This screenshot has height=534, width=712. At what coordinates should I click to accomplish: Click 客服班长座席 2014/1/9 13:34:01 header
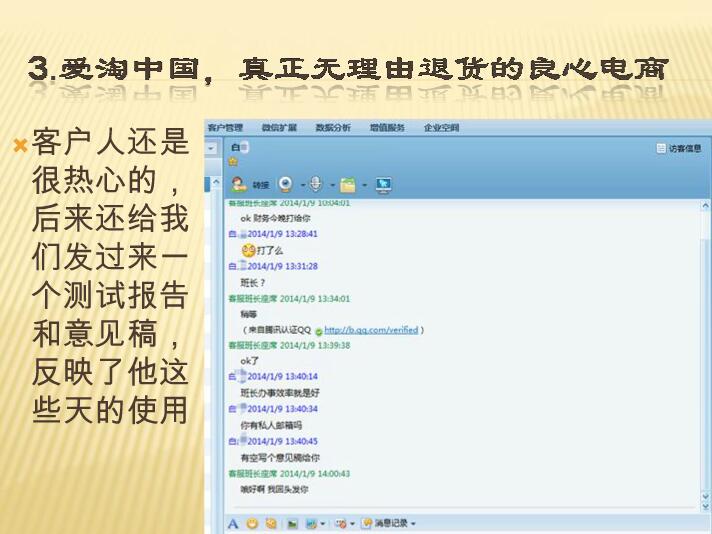click(289, 298)
